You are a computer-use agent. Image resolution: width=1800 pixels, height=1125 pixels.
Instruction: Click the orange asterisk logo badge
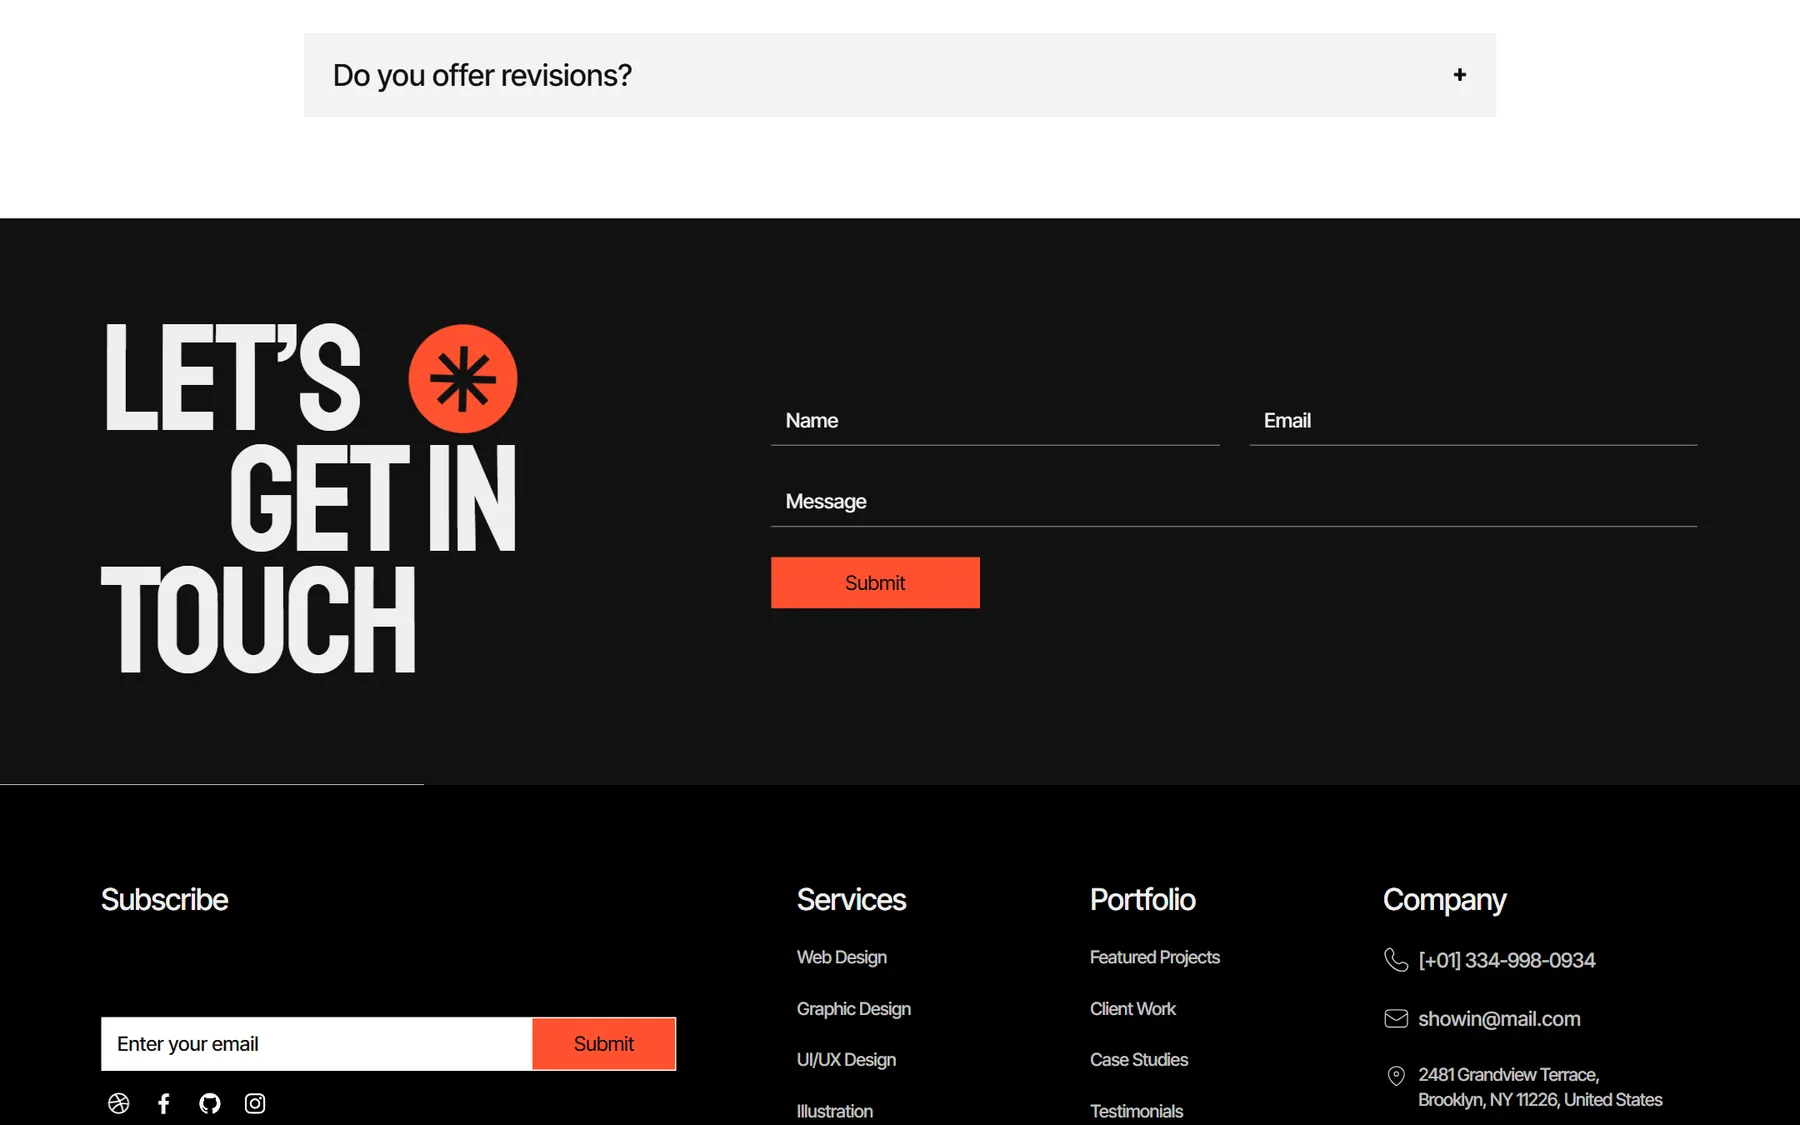click(x=463, y=379)
